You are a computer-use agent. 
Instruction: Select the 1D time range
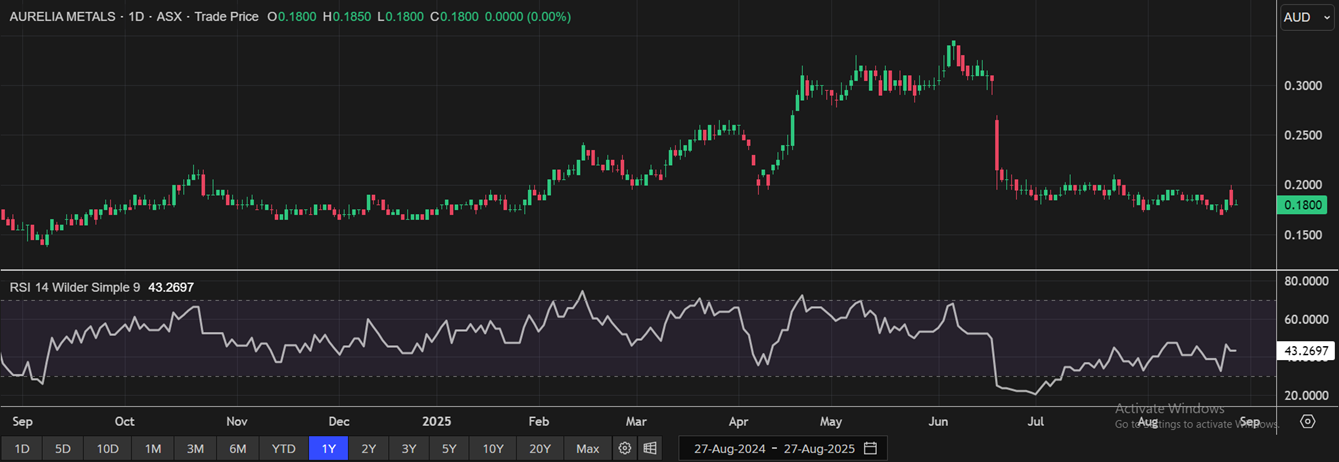tap(21, 448)
